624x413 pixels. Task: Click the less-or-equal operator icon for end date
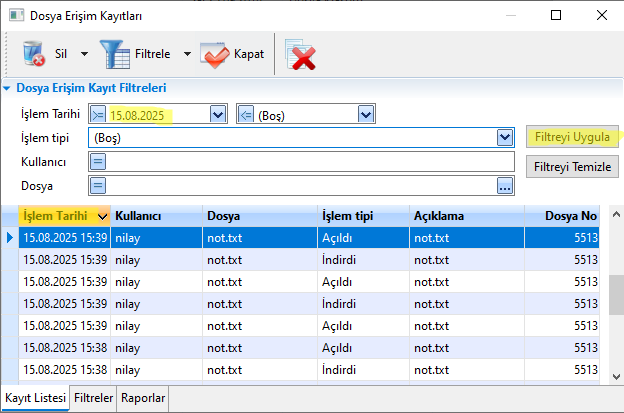[246, 114]
